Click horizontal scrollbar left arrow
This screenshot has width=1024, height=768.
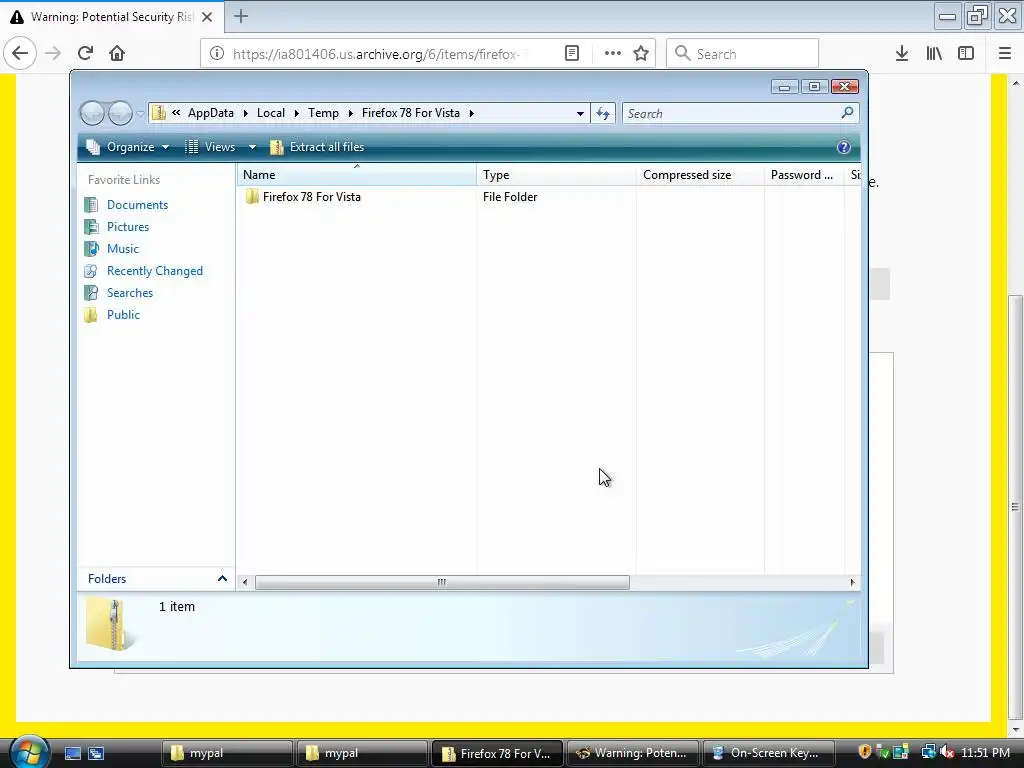[x=245, y=583]
